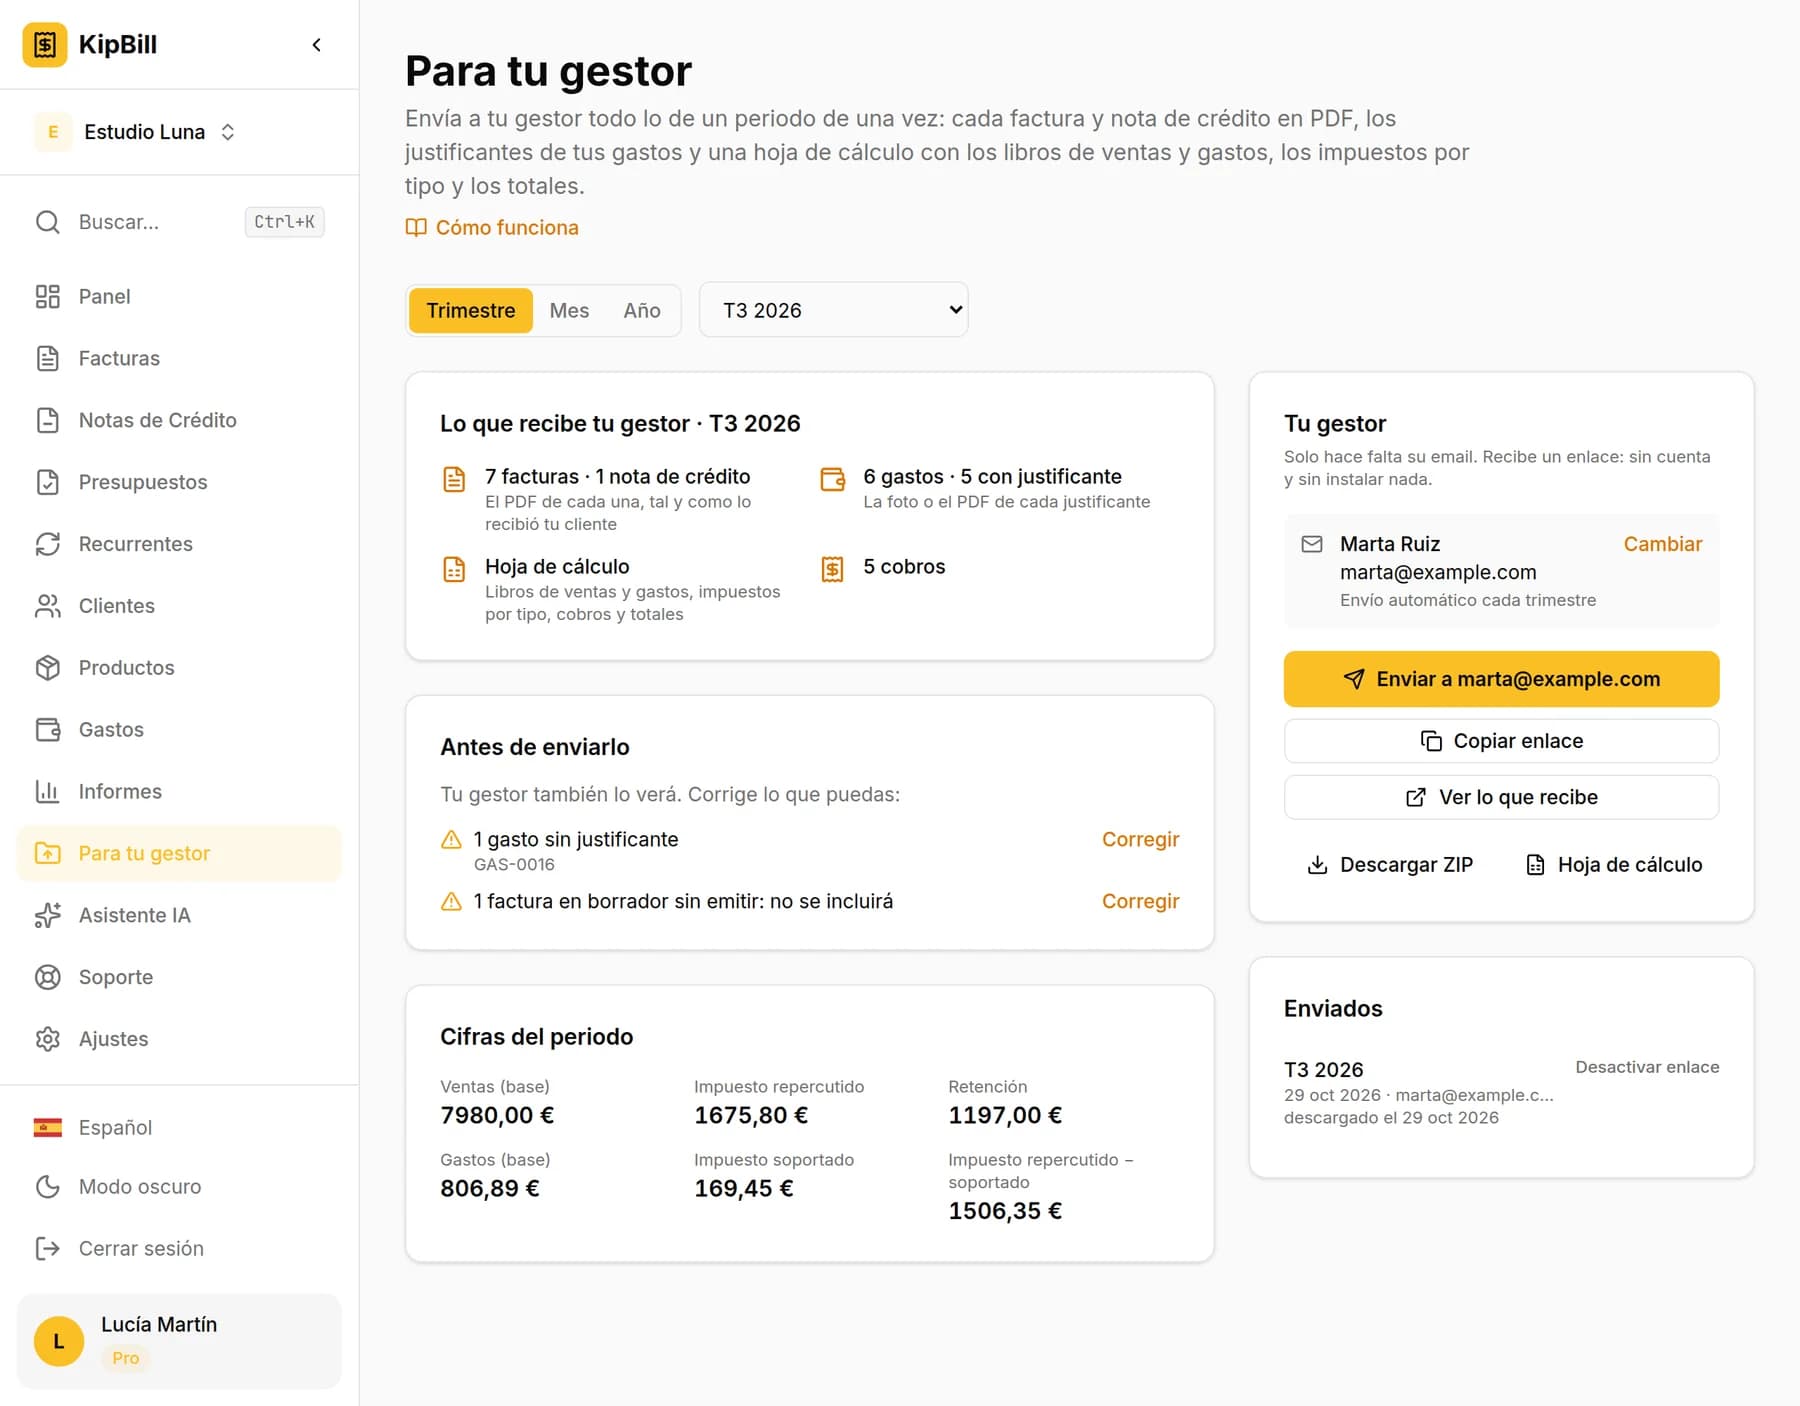The image size is (1800, 1406).
Task: Open the Cómo funciona link
Action: click(x=492, y=228)
